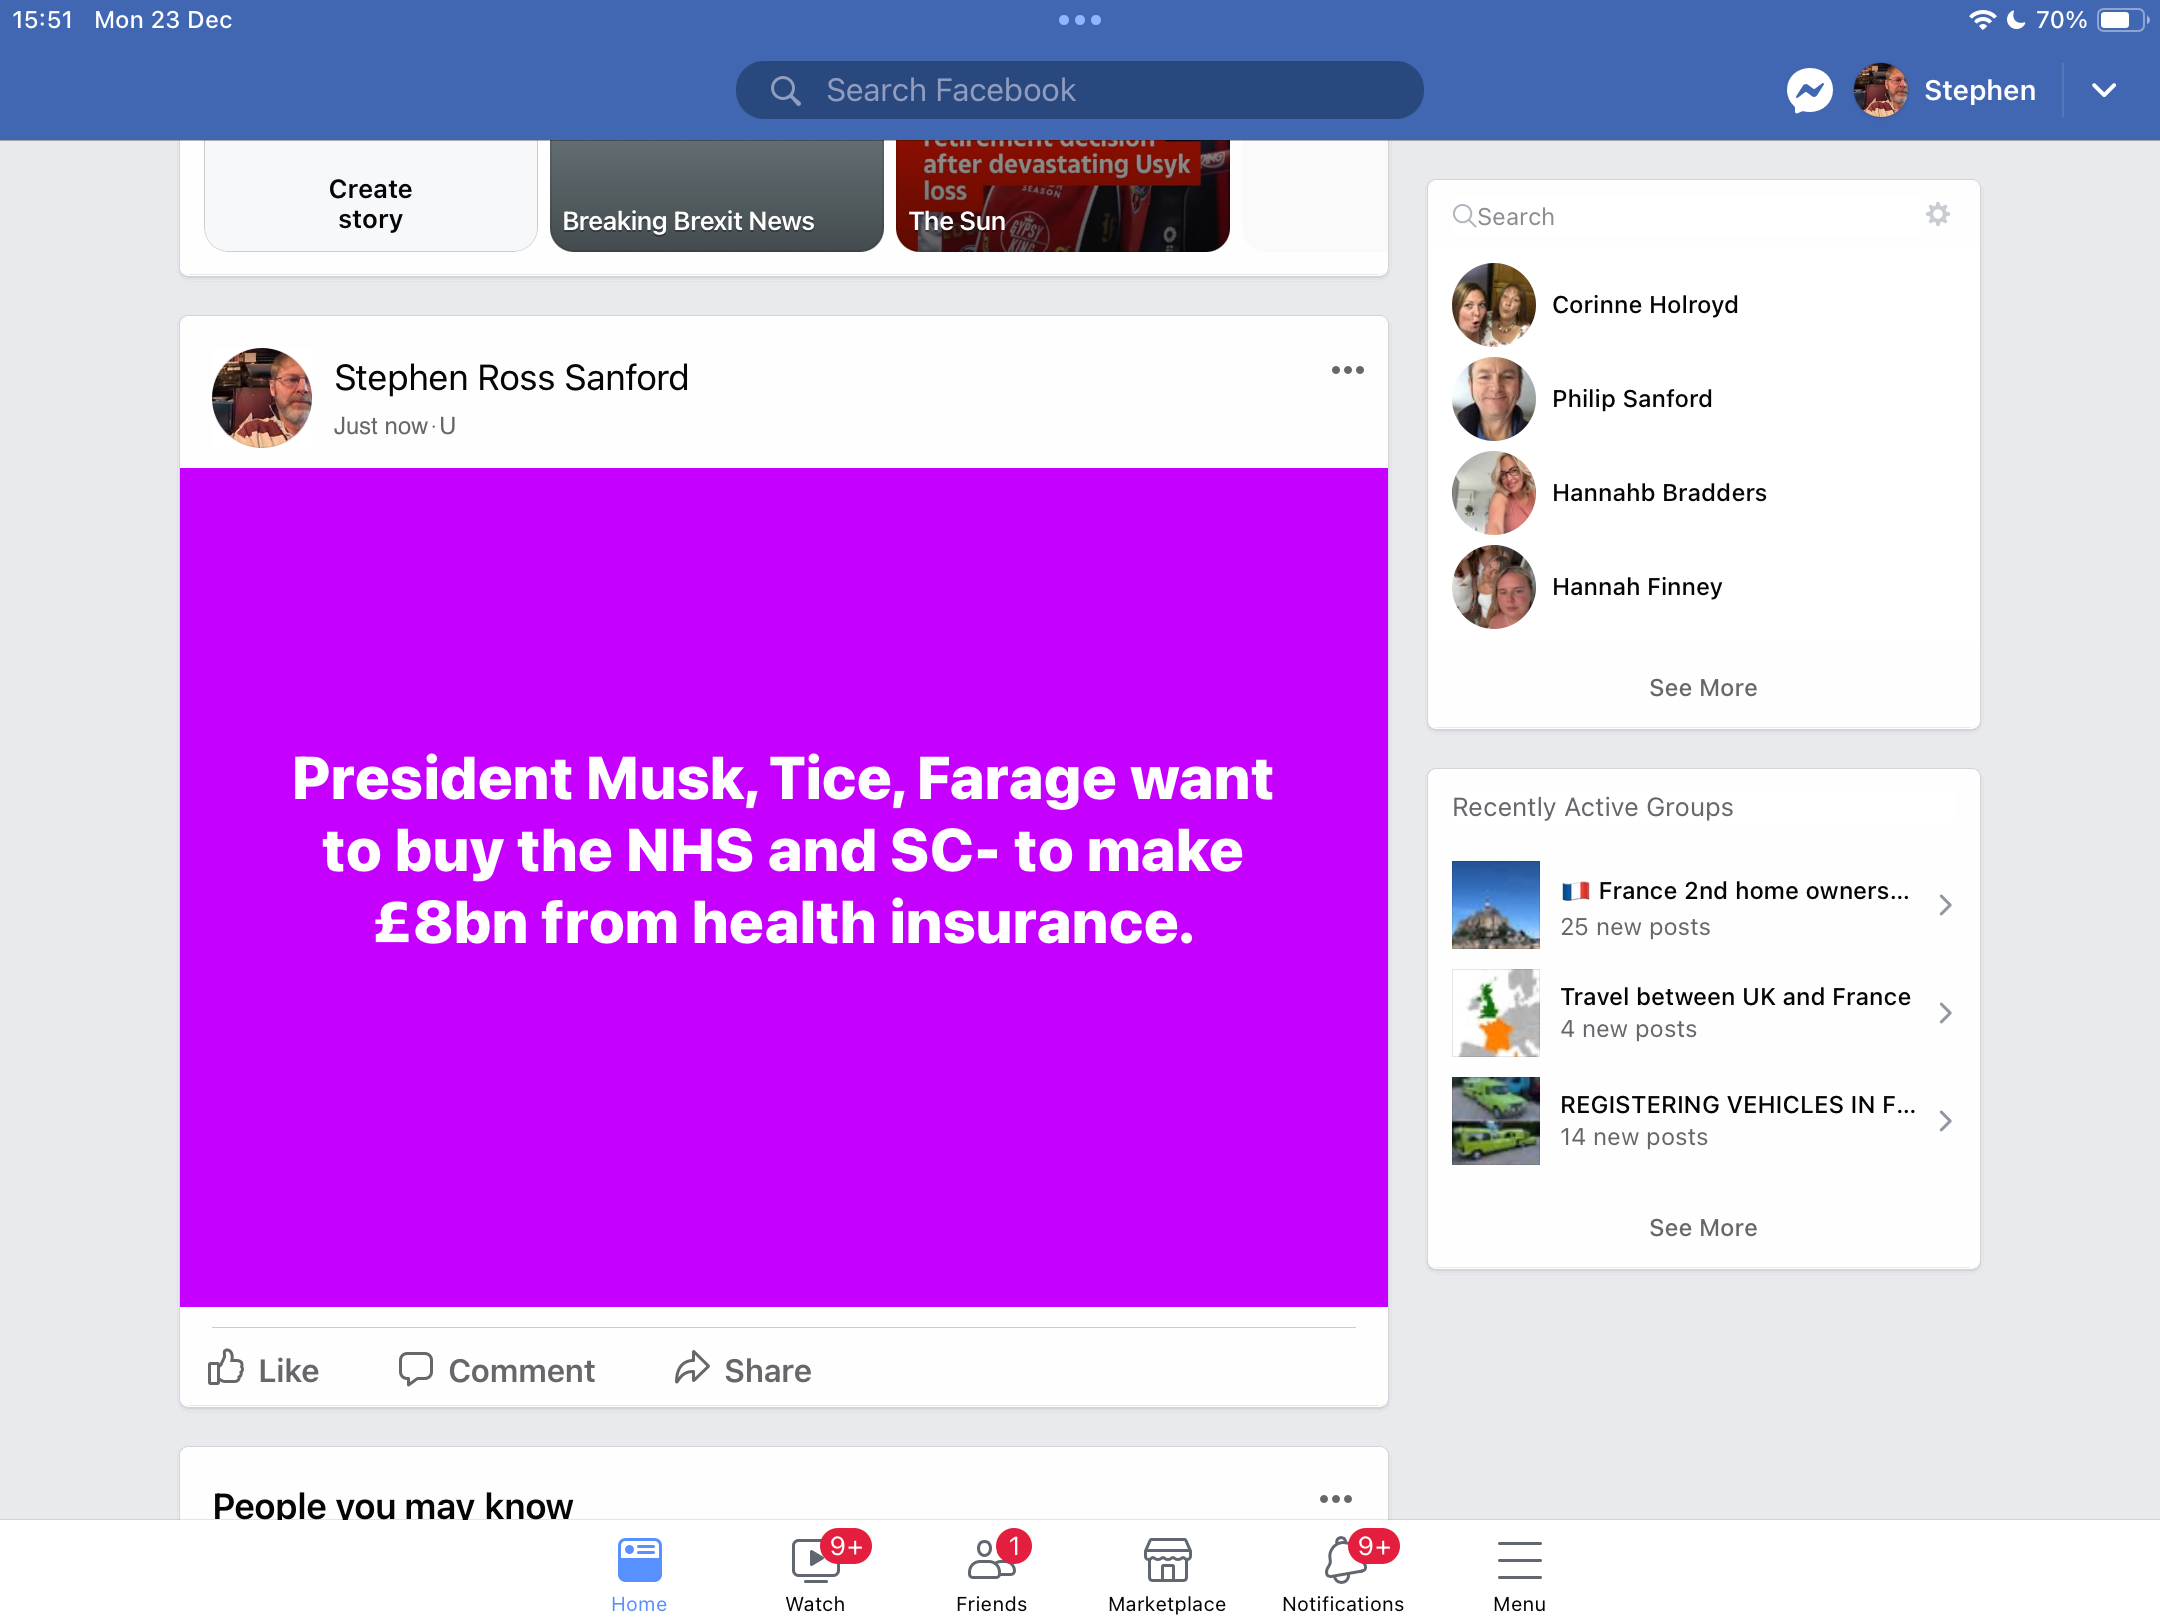Click the Recently Active Groups heading

1592,807
